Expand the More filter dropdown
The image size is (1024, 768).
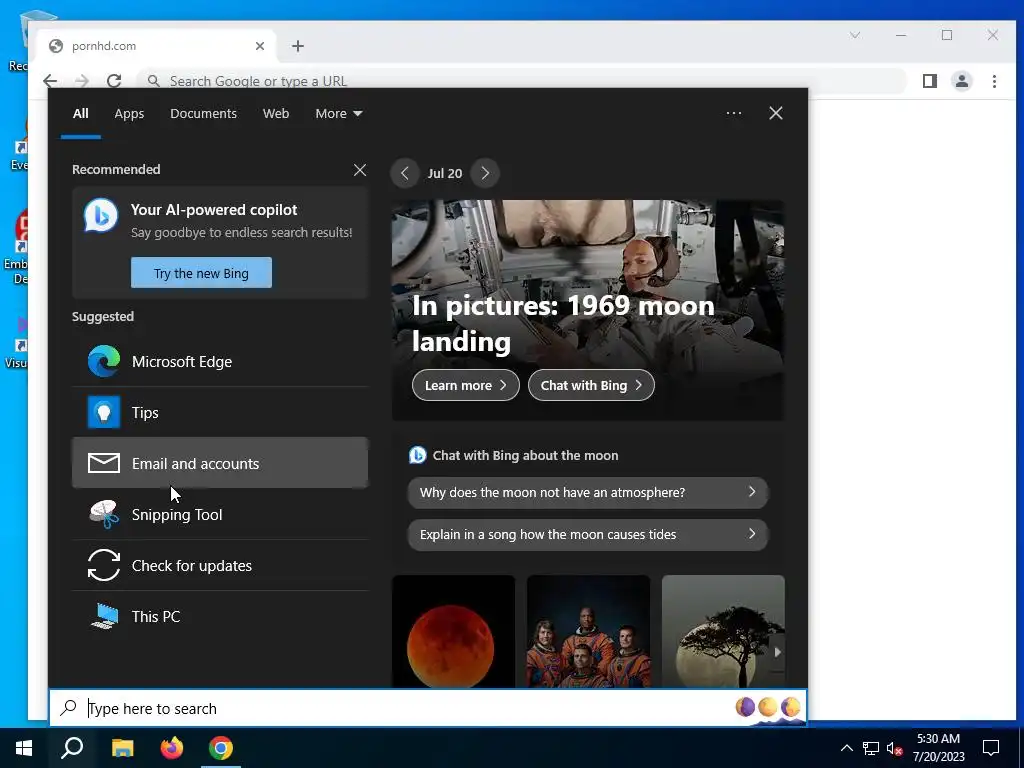(338, 113)
